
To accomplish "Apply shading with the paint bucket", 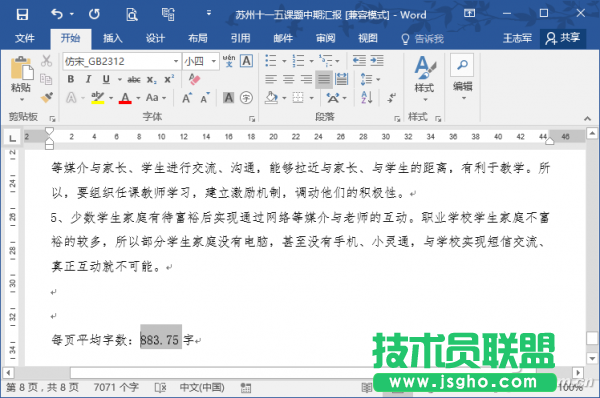I will (271, 98).
